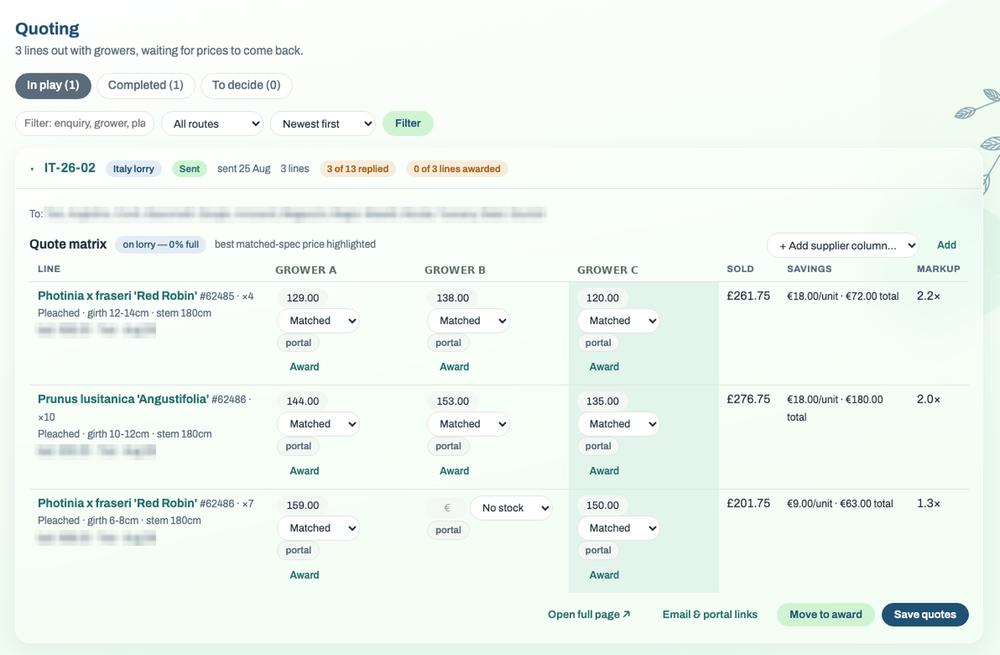Click savings €9.00/unit · €63.00 total

tap(840, 503)
